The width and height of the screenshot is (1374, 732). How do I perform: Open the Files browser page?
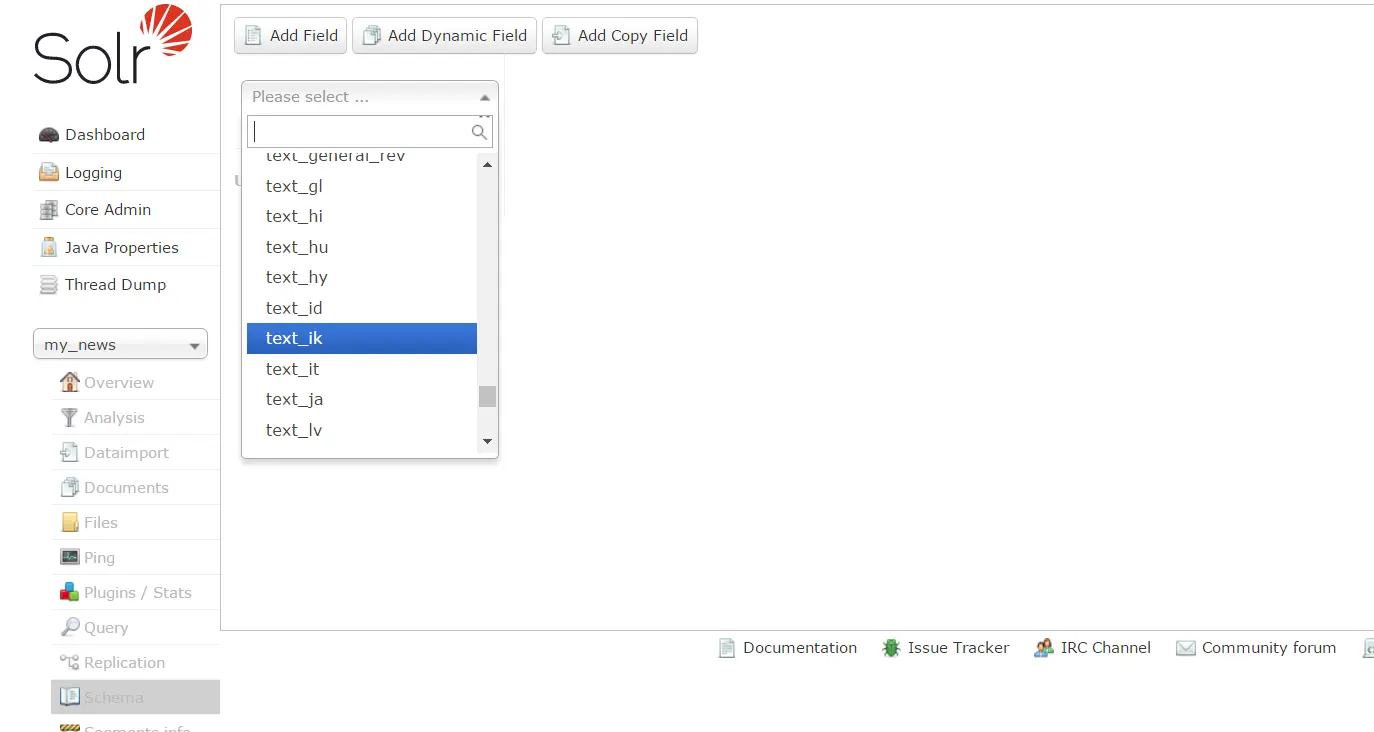click(101, 522)
